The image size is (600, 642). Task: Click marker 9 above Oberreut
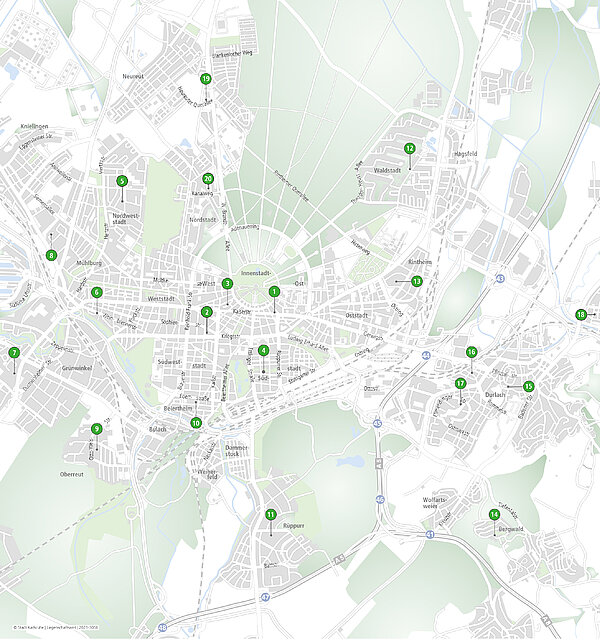(96, 429)
